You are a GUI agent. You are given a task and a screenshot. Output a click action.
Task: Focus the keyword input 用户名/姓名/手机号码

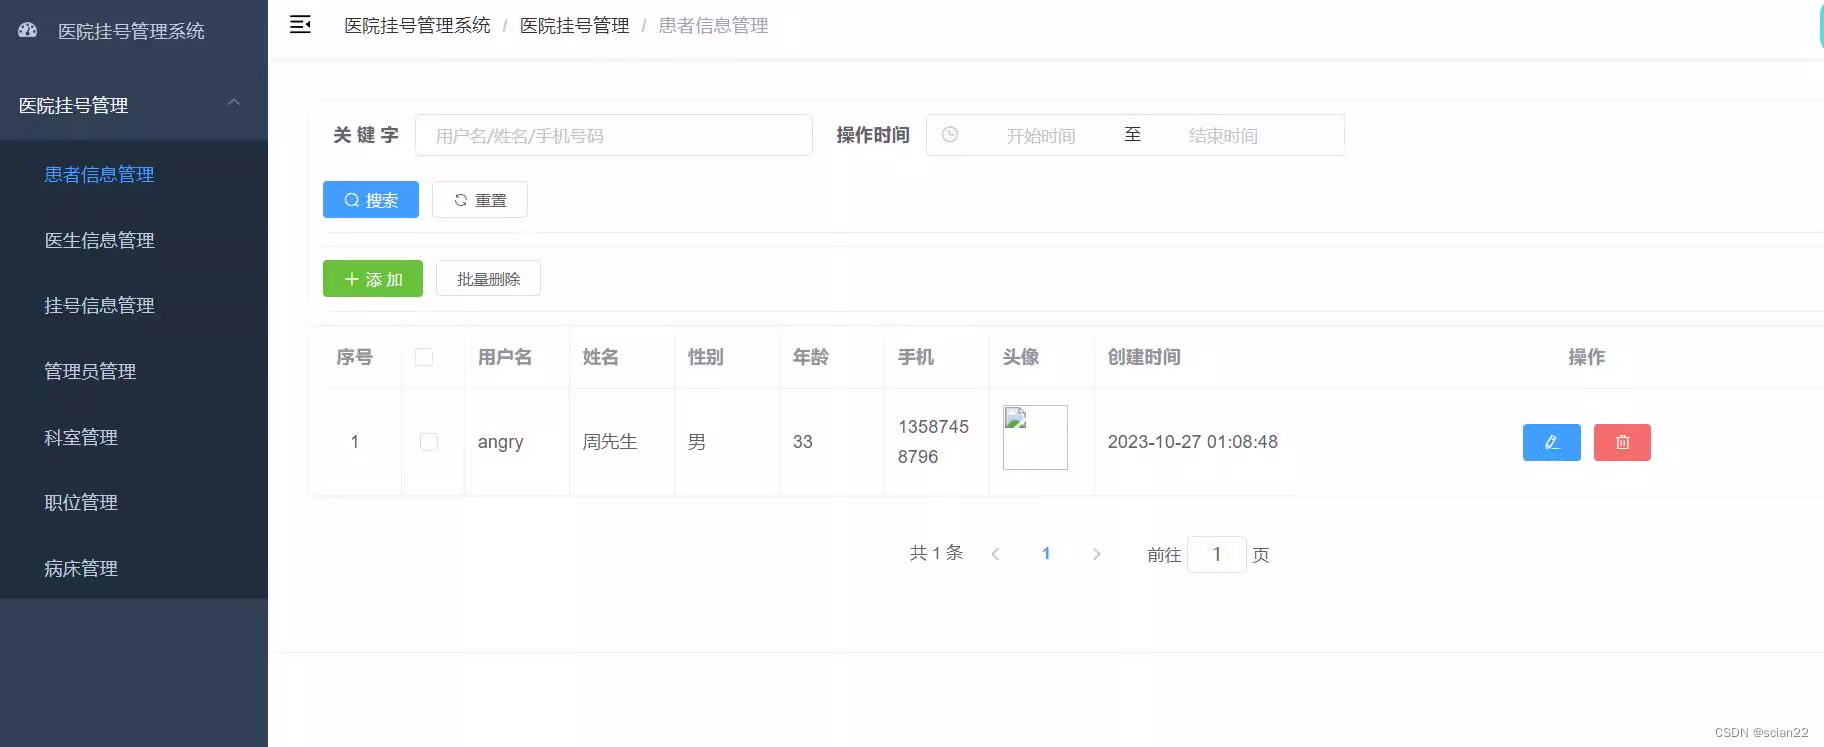[x=613, y=135]
